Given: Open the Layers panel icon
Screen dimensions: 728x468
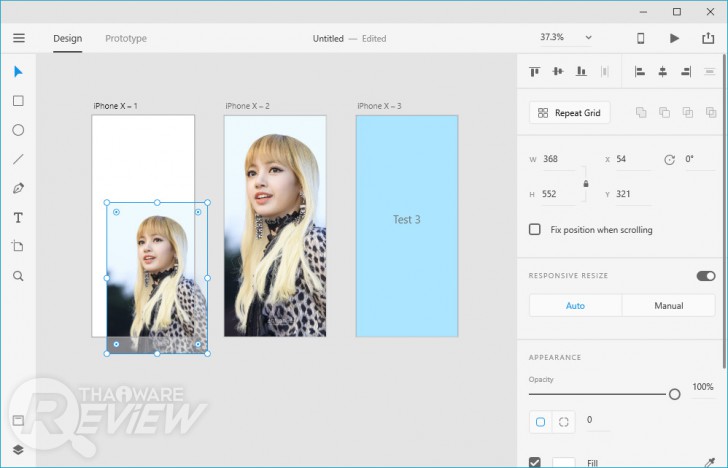Looking at the screenshot, I should 18,449.
